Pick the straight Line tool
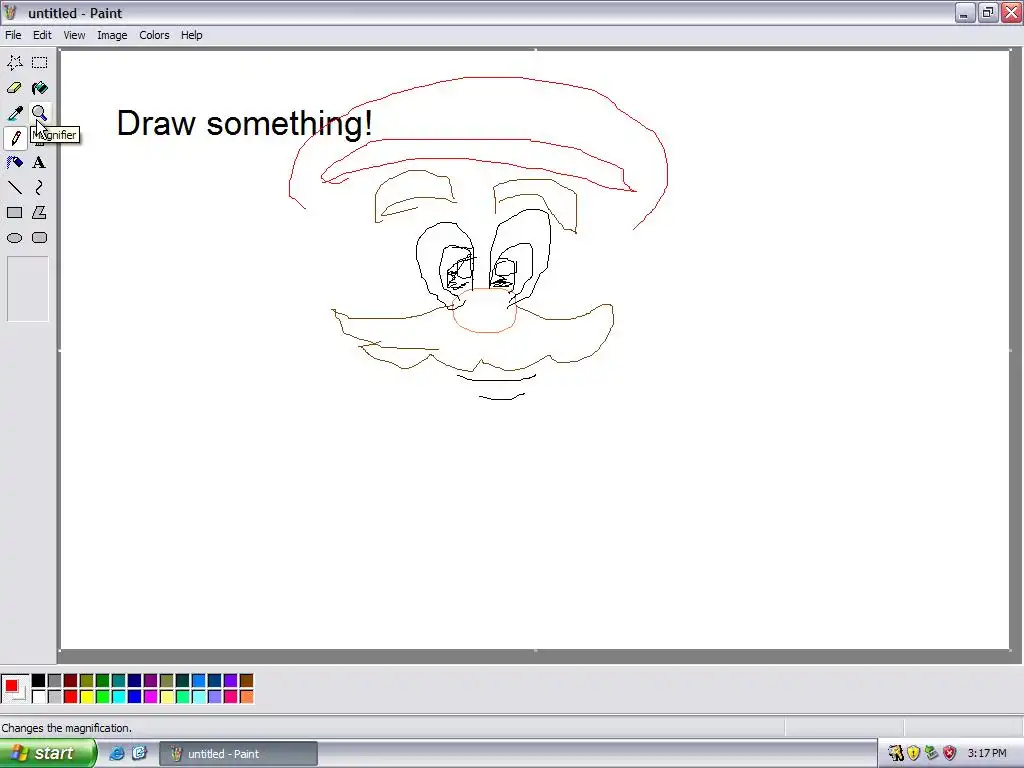This screenshot has height=768, width=1024. (x=14, y=188)
